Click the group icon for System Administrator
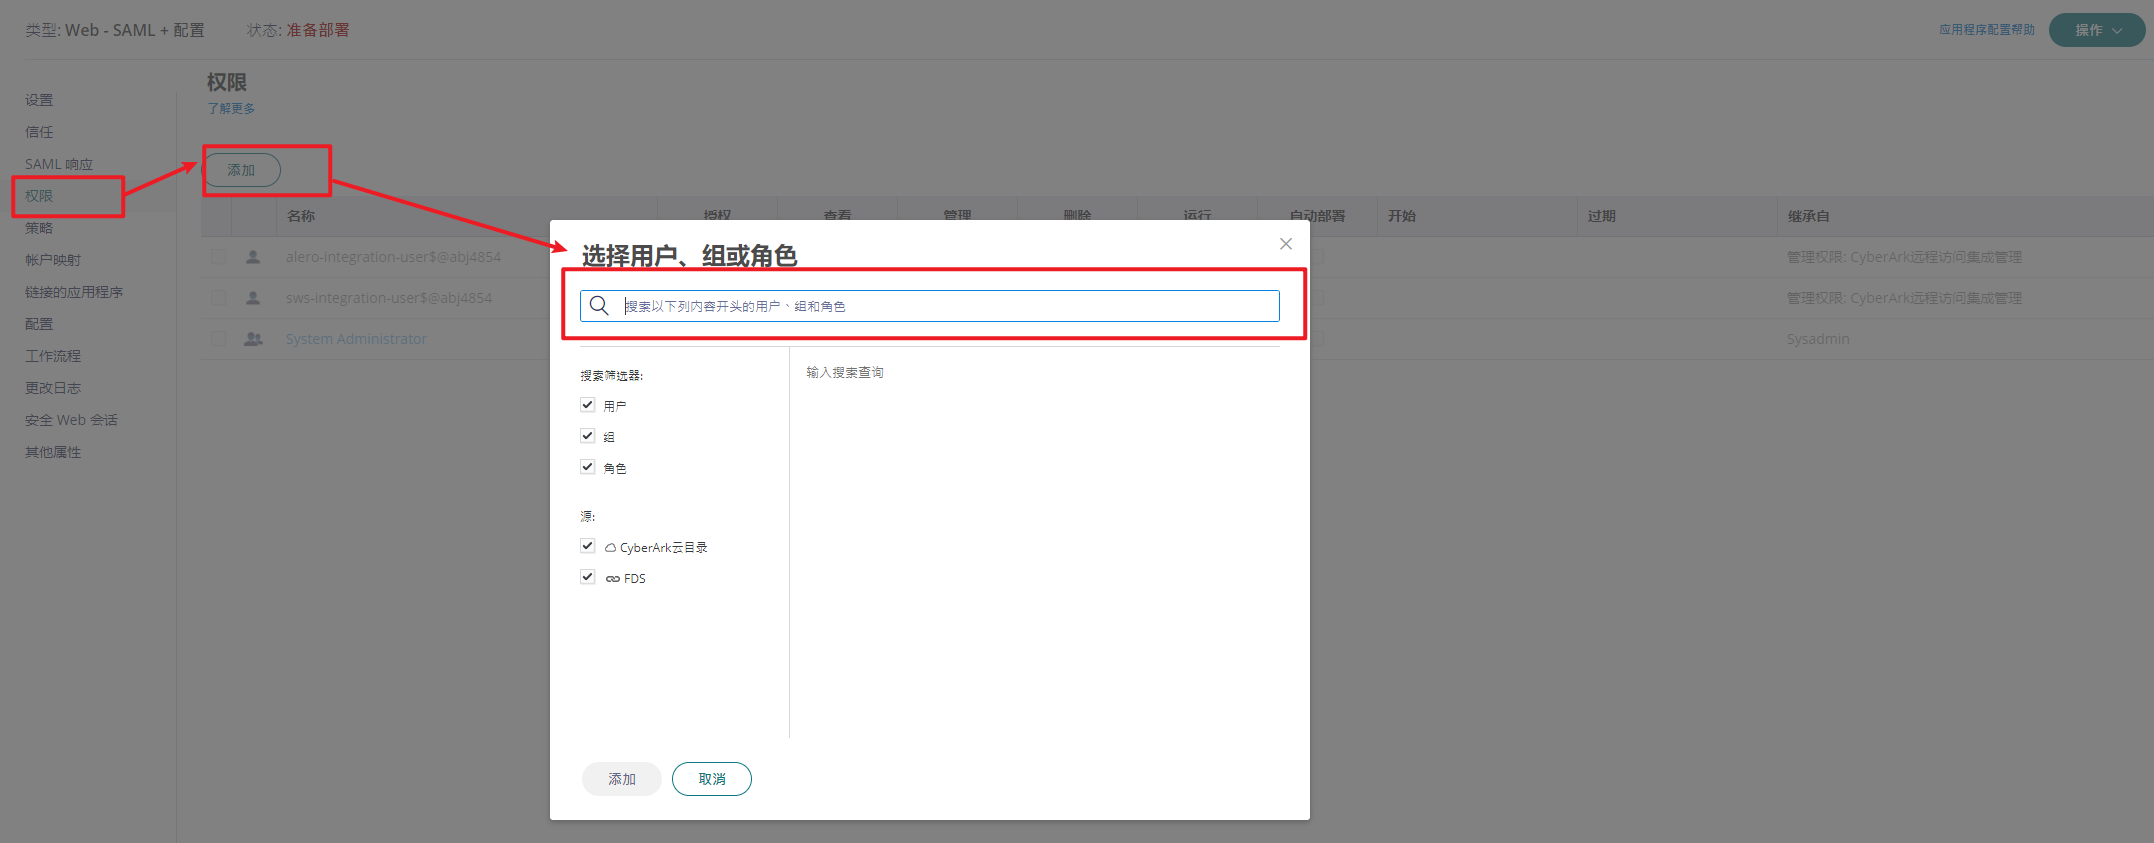 click(x=254, y=339)
